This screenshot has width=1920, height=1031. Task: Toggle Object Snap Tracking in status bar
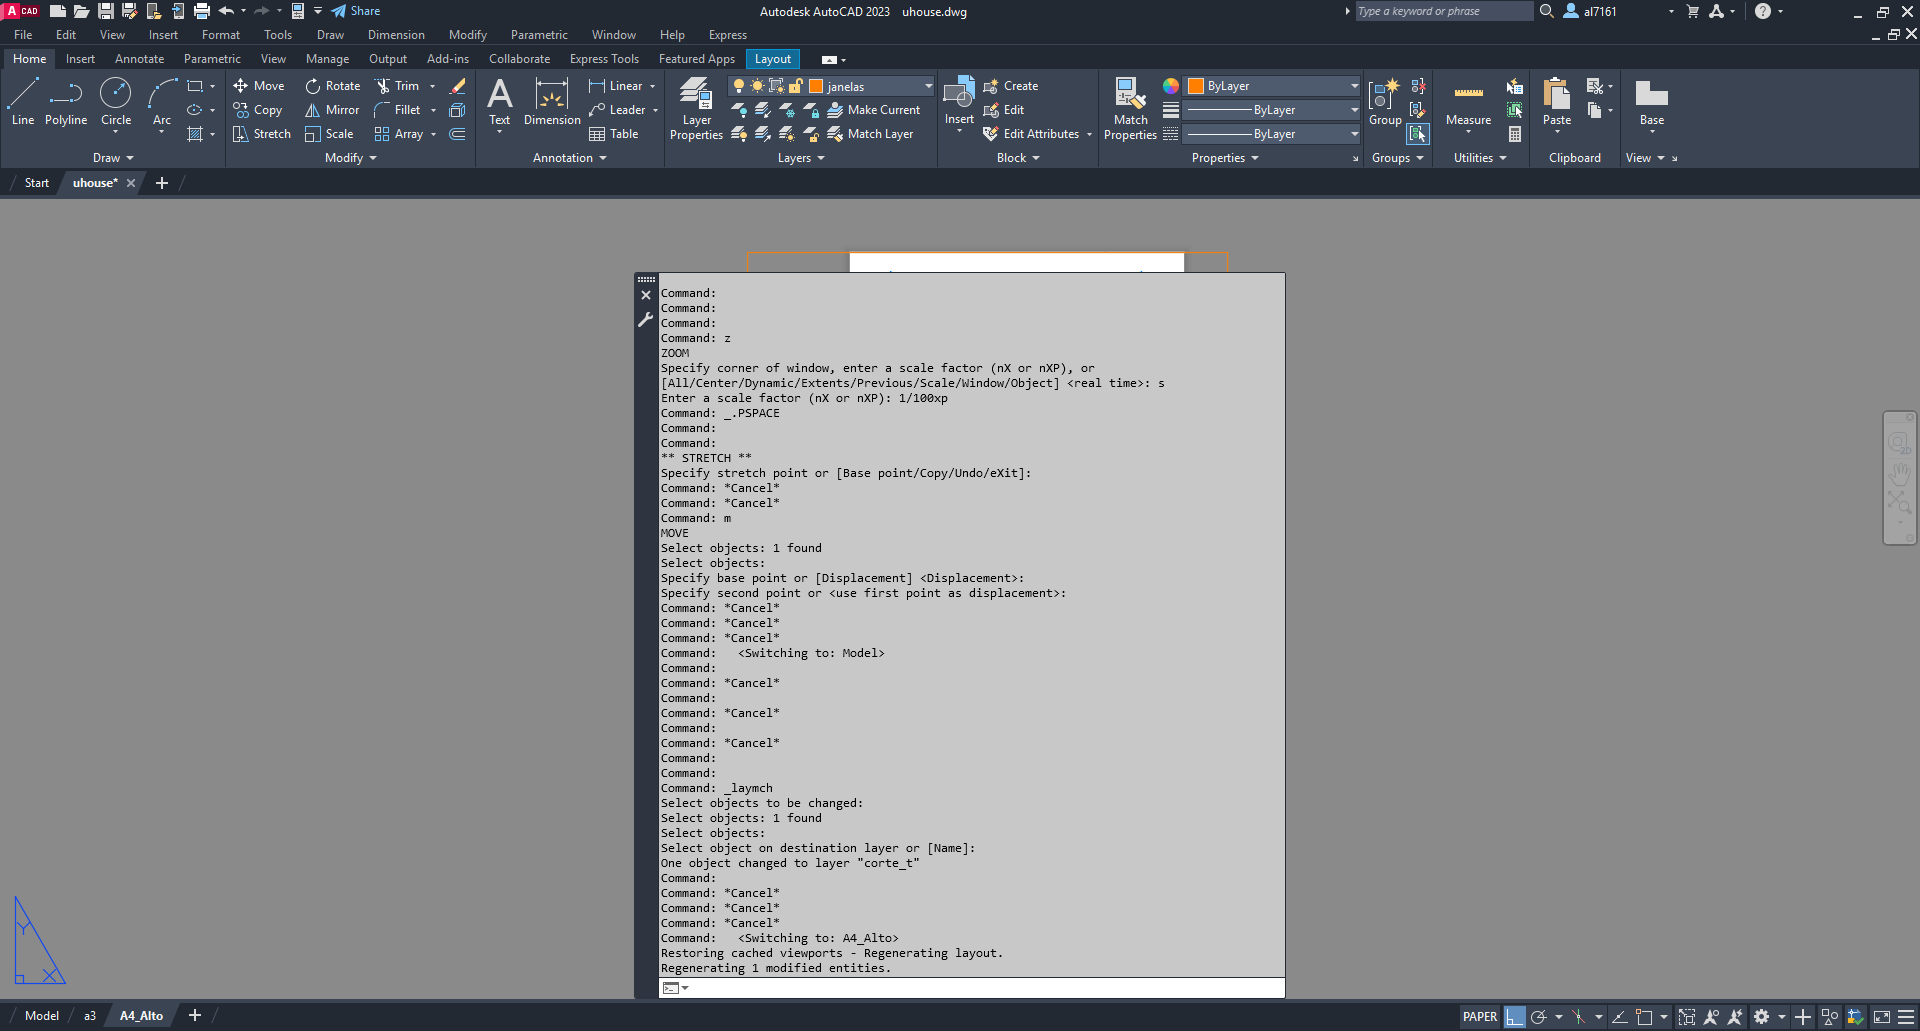(x=1619, y=1017)
